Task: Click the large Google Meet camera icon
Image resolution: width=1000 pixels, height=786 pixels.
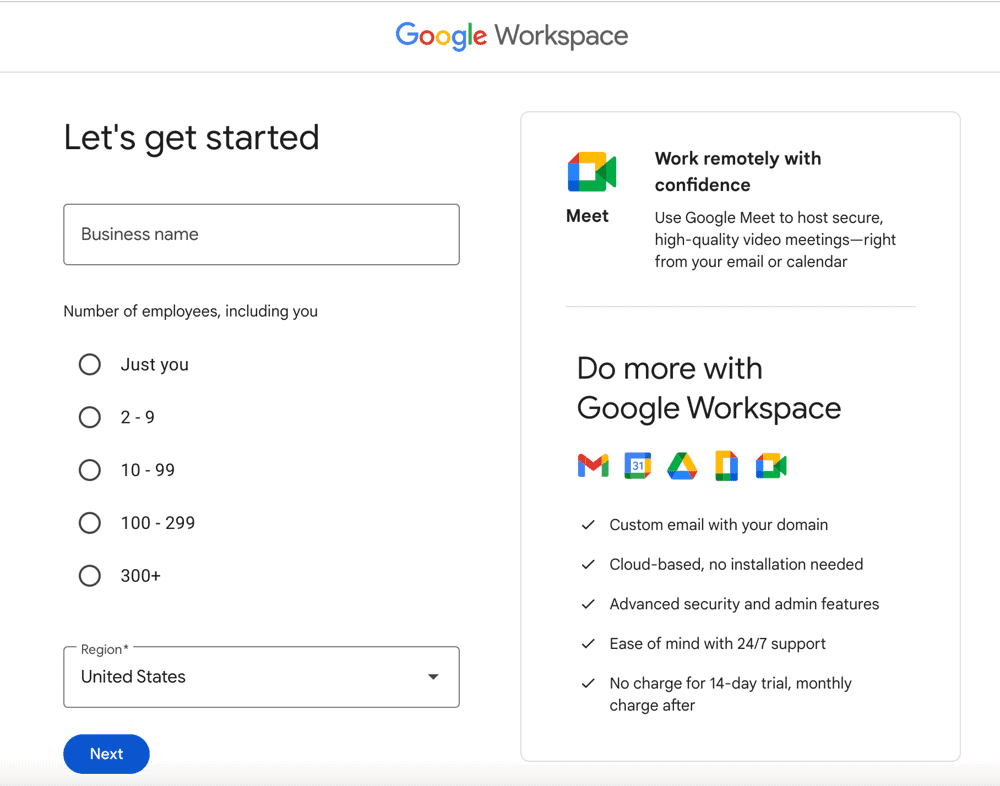Action: click(592, 172)
